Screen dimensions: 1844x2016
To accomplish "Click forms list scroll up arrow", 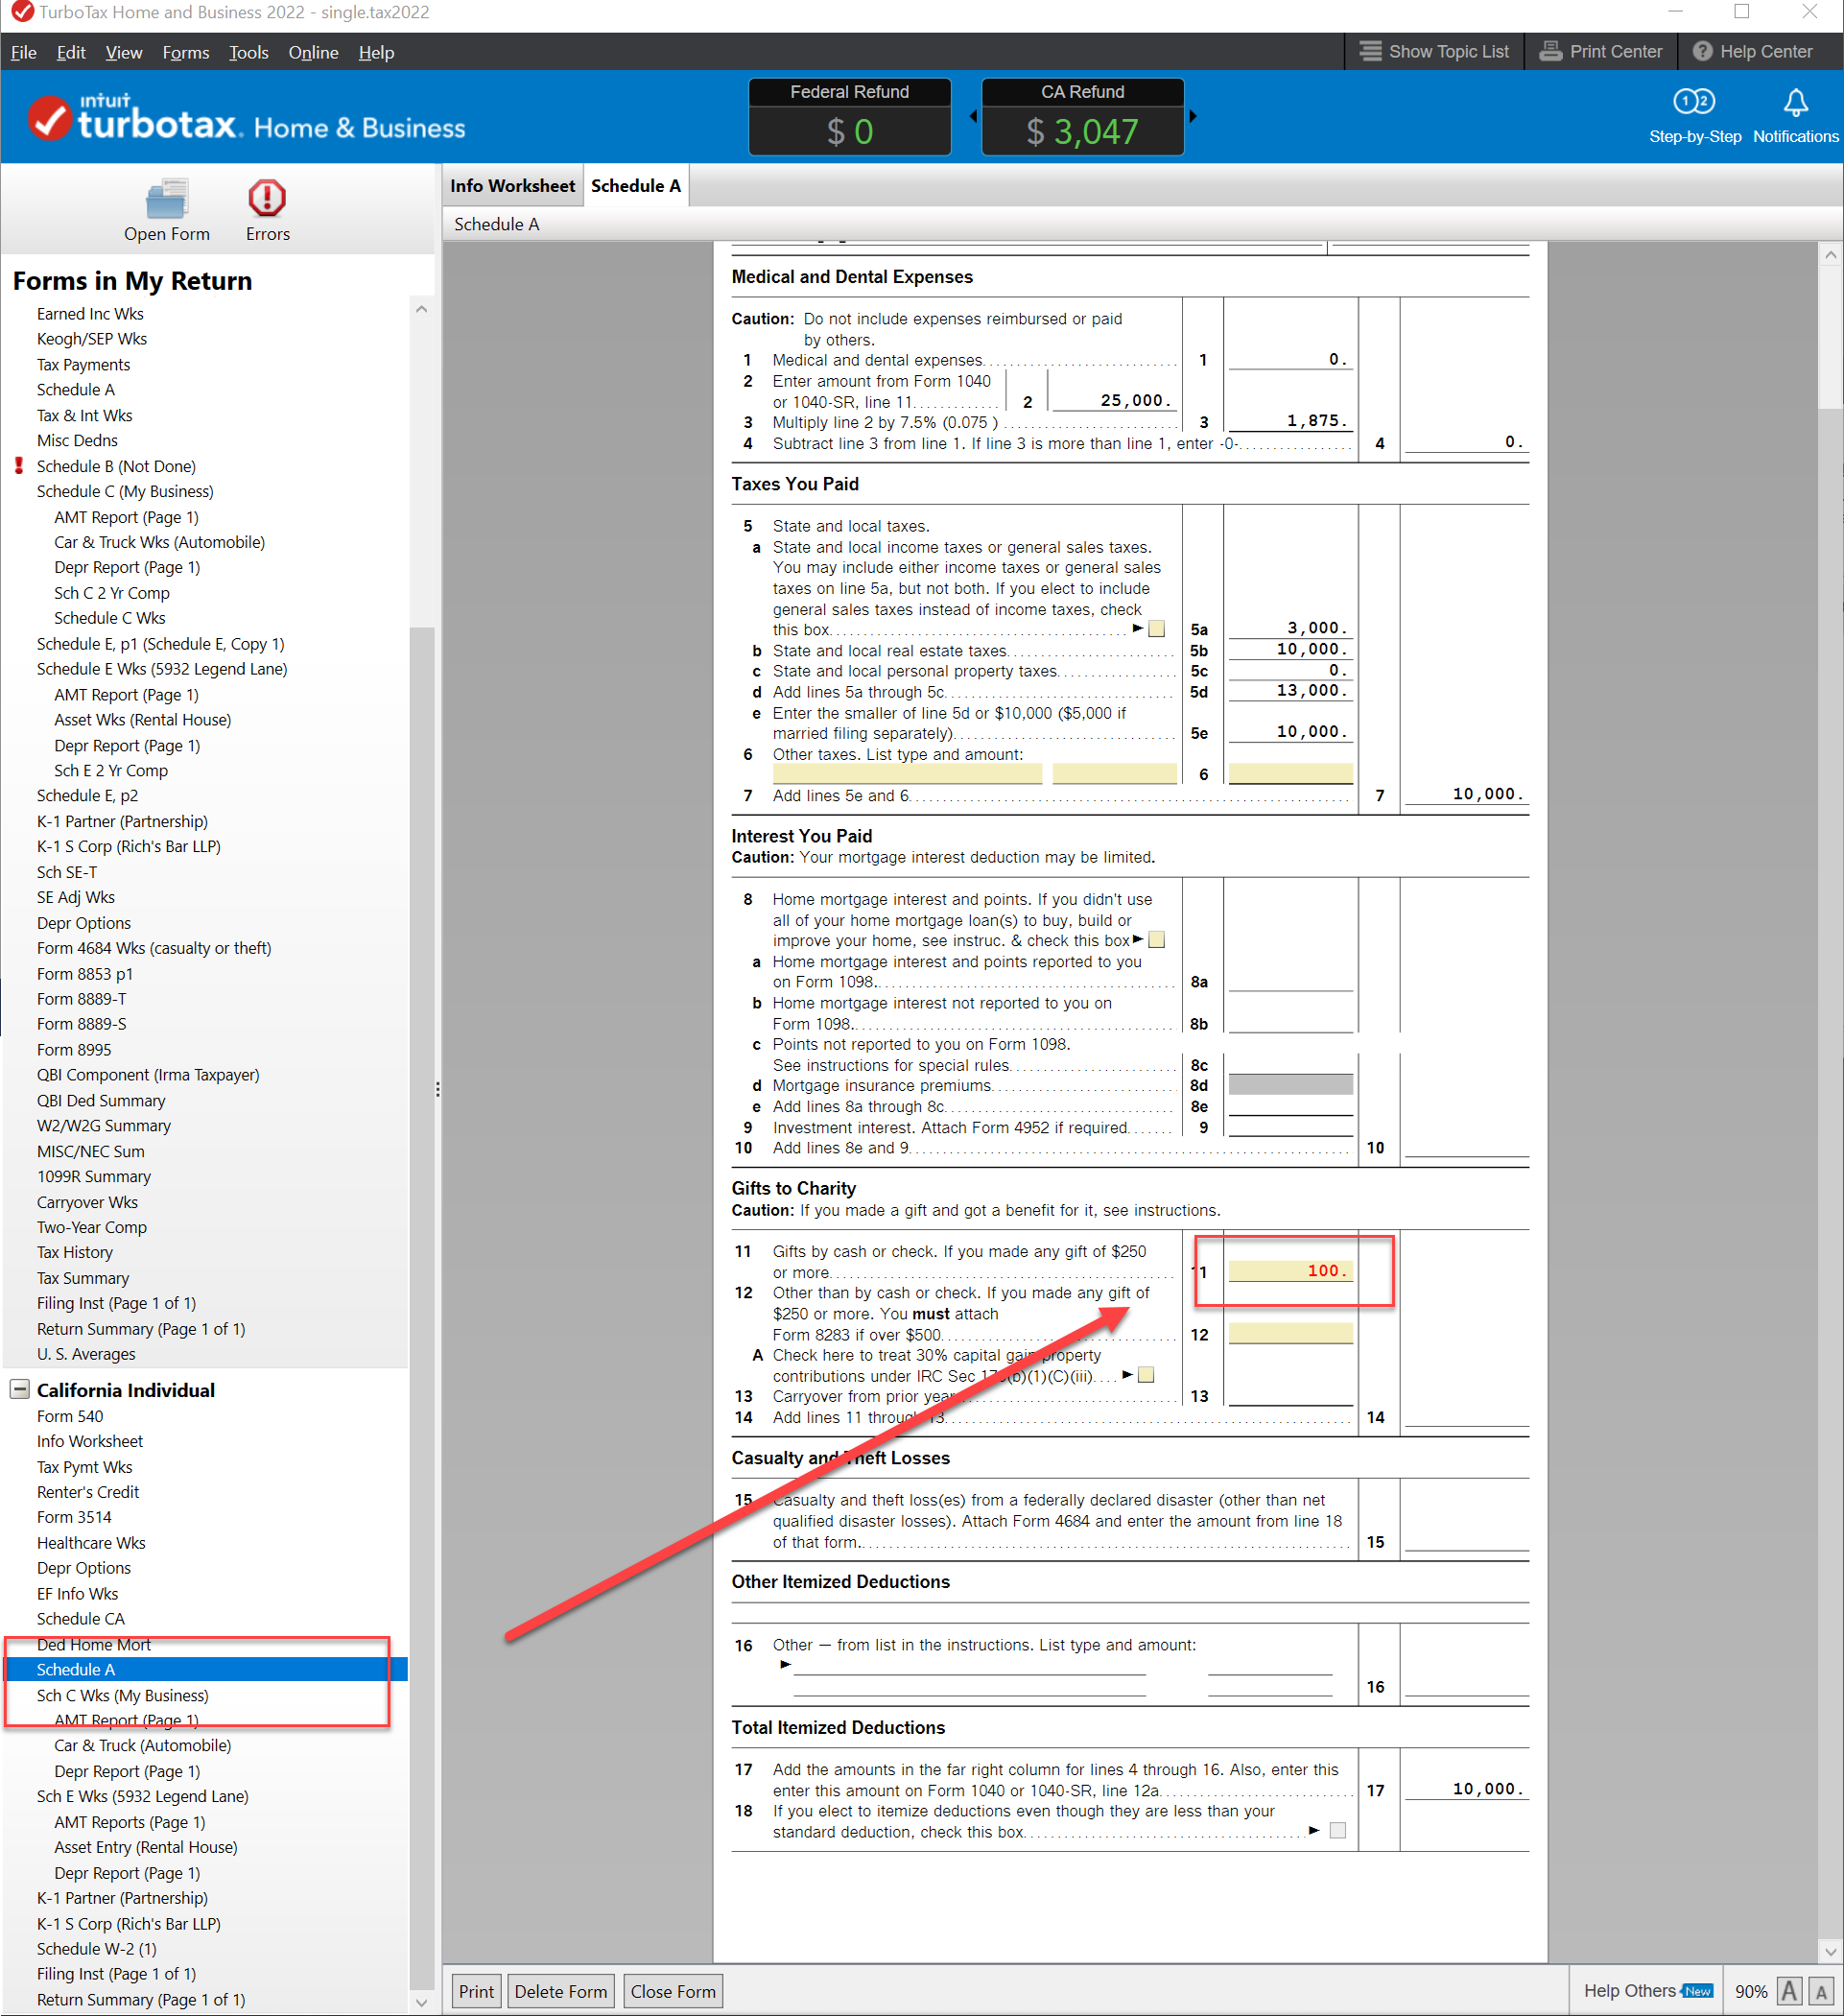I will point(421,309).
